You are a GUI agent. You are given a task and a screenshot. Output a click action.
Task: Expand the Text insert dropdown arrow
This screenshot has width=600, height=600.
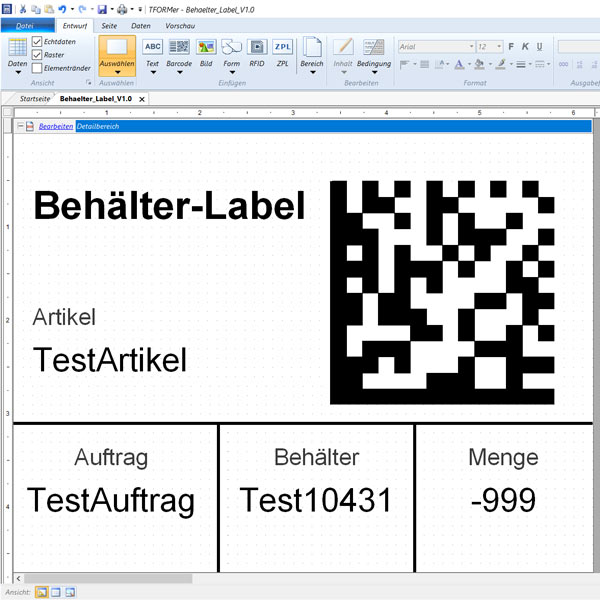click(153, 72)
